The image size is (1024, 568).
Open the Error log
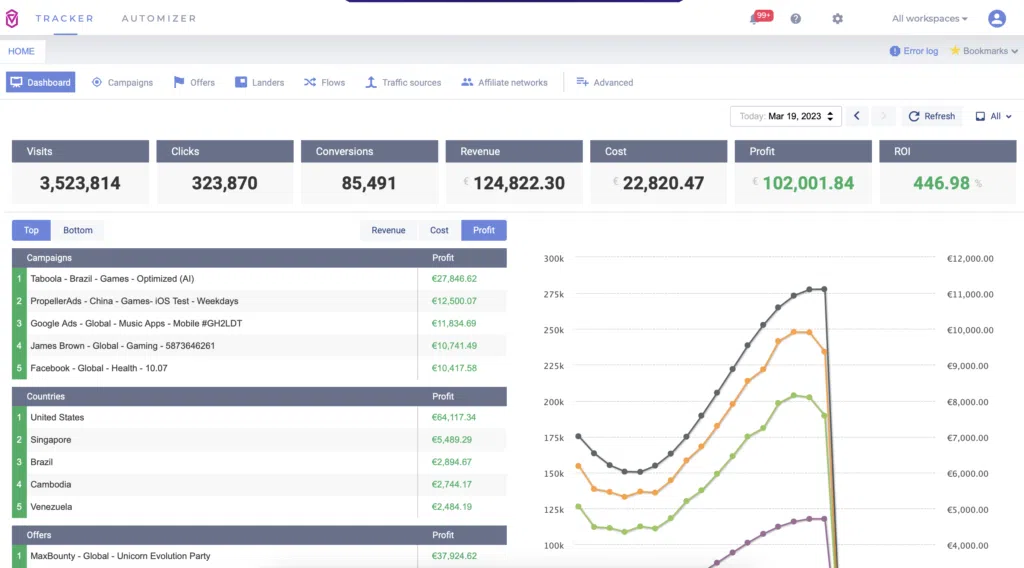pyautogui.click(x=914, y=51)
